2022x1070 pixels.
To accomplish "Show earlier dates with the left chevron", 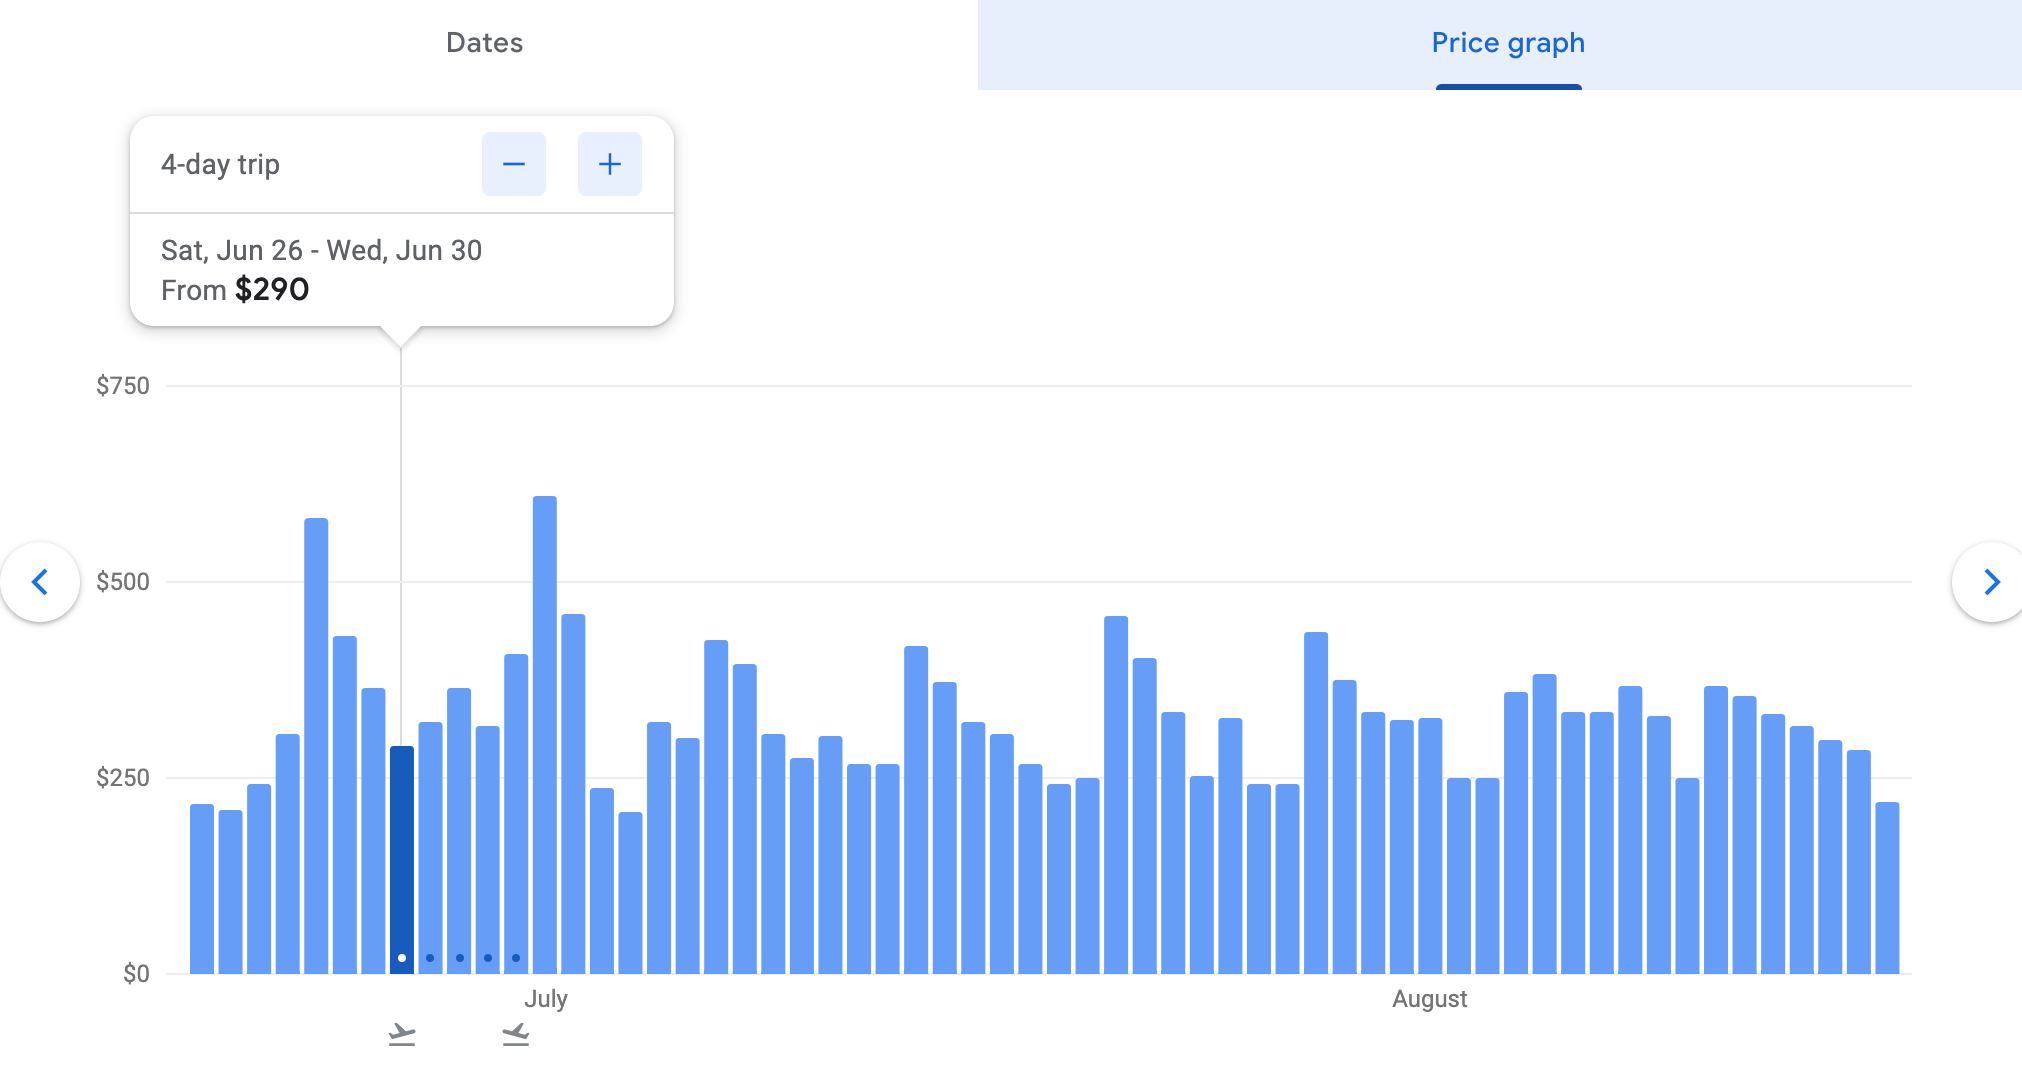I will click(x=40, y=582).
